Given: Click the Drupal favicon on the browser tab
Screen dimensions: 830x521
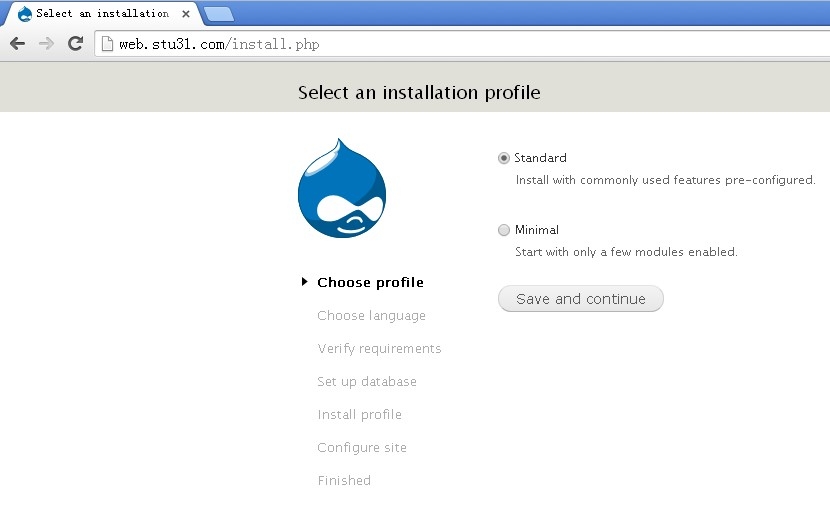Looking at the screenshot, I should (25, 14).
